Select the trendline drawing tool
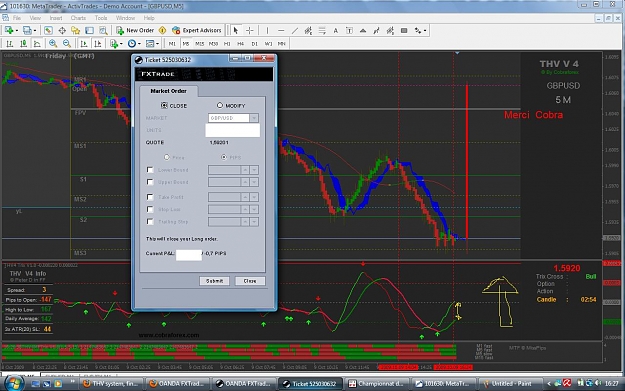625x391 pixels. [295, 30]
